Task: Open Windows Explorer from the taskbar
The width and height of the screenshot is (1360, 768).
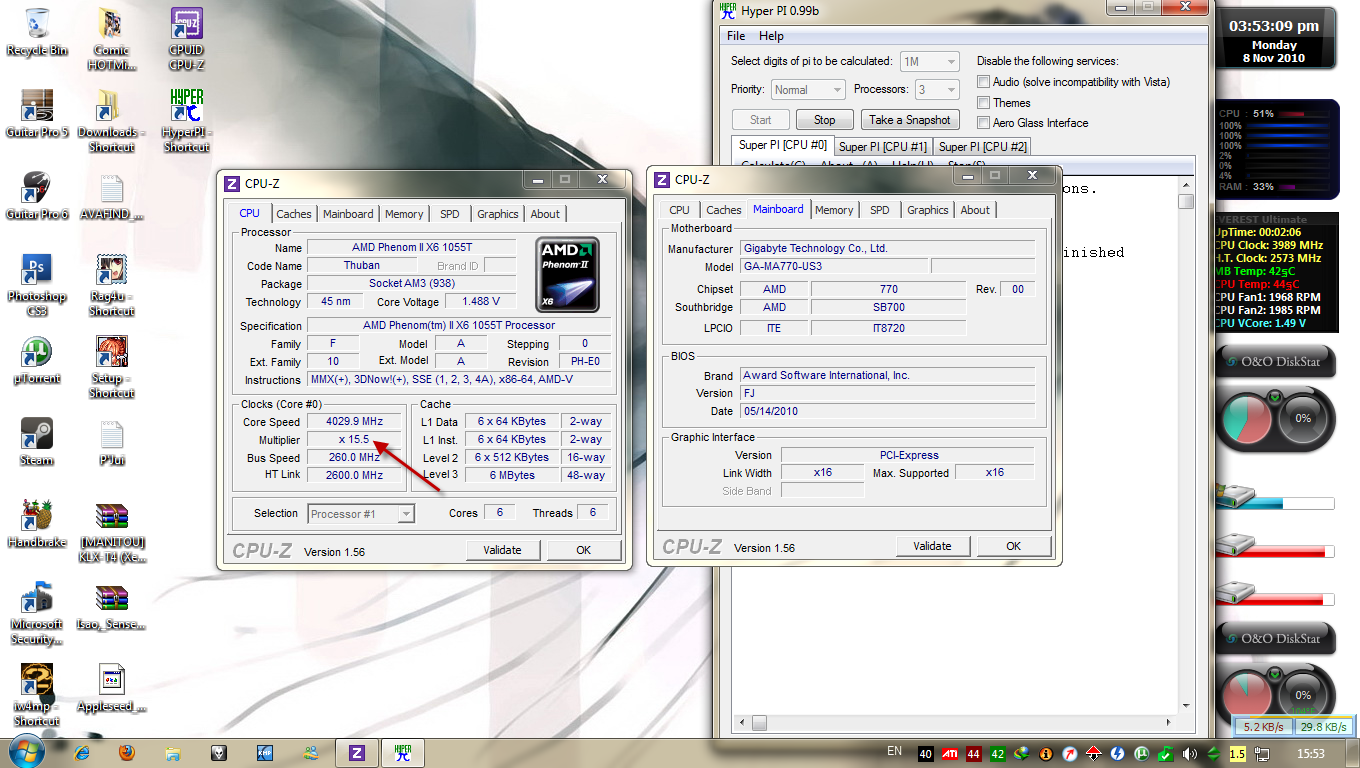Action: 173,752
